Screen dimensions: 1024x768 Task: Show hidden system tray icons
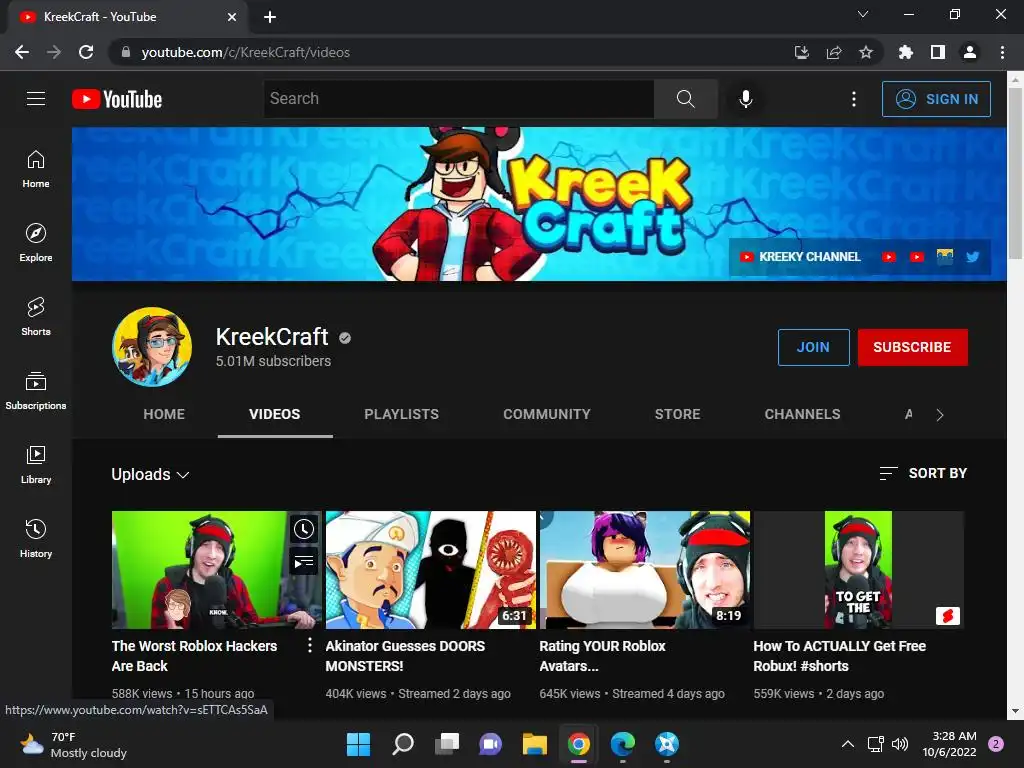pyautogui.click(x=848, y=744)
